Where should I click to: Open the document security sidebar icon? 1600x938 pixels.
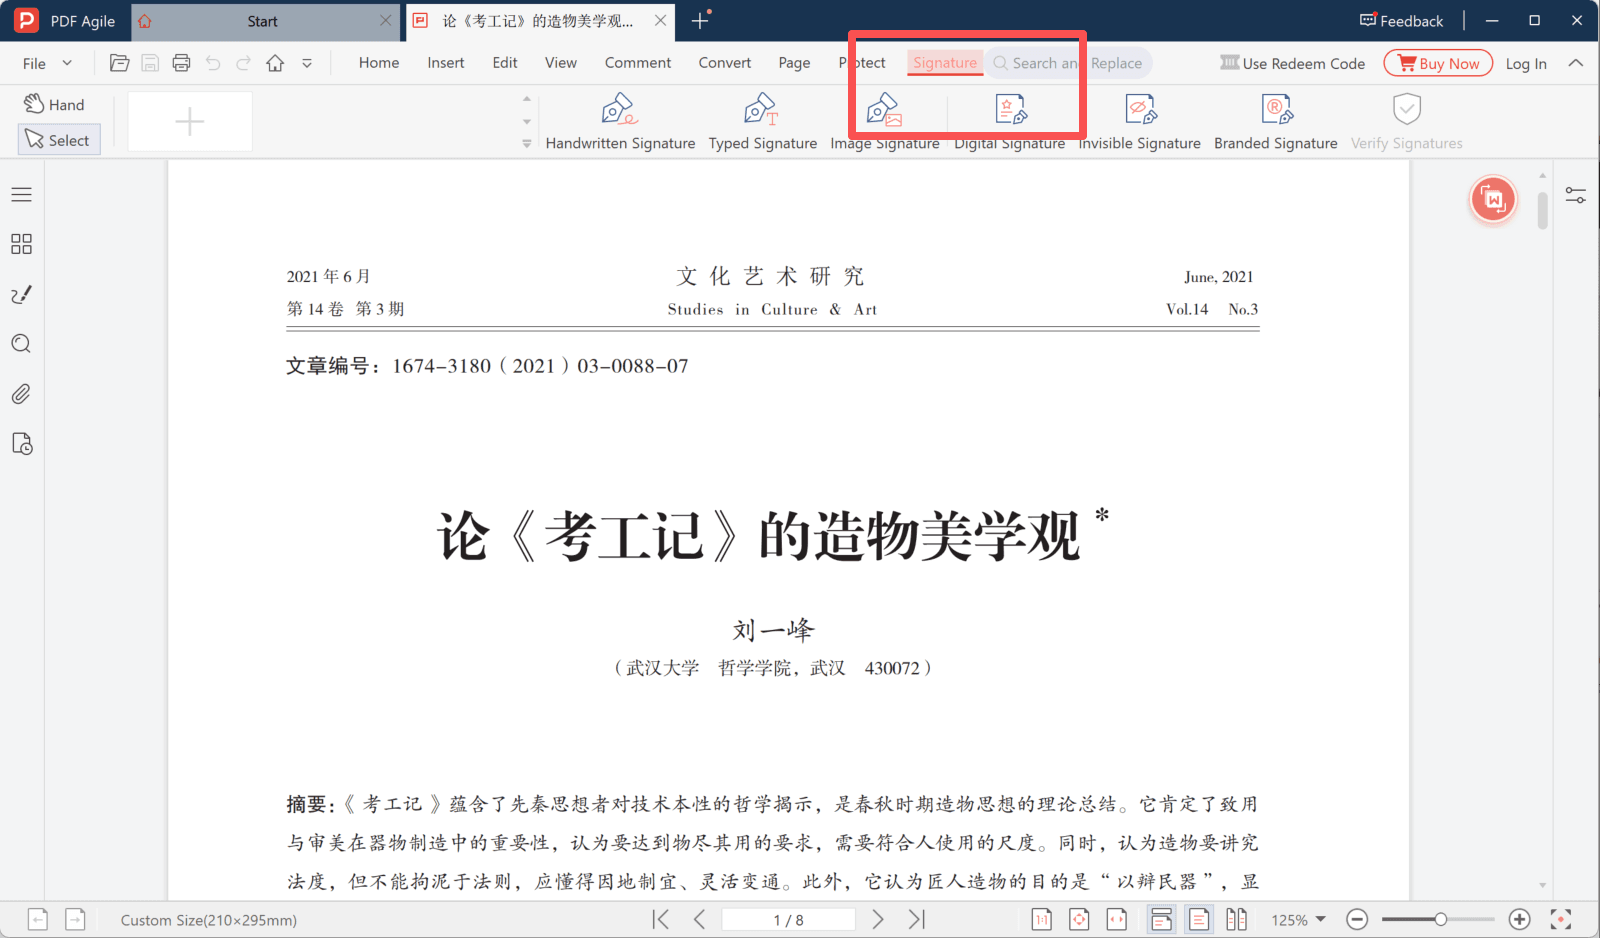21,444
